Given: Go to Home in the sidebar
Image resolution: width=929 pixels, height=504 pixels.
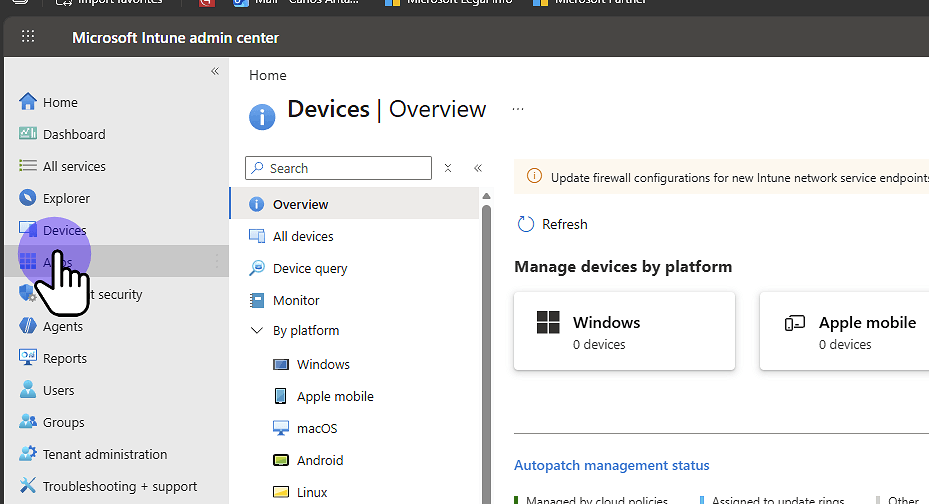Looking at the screenshot, I should click(60, 102).
